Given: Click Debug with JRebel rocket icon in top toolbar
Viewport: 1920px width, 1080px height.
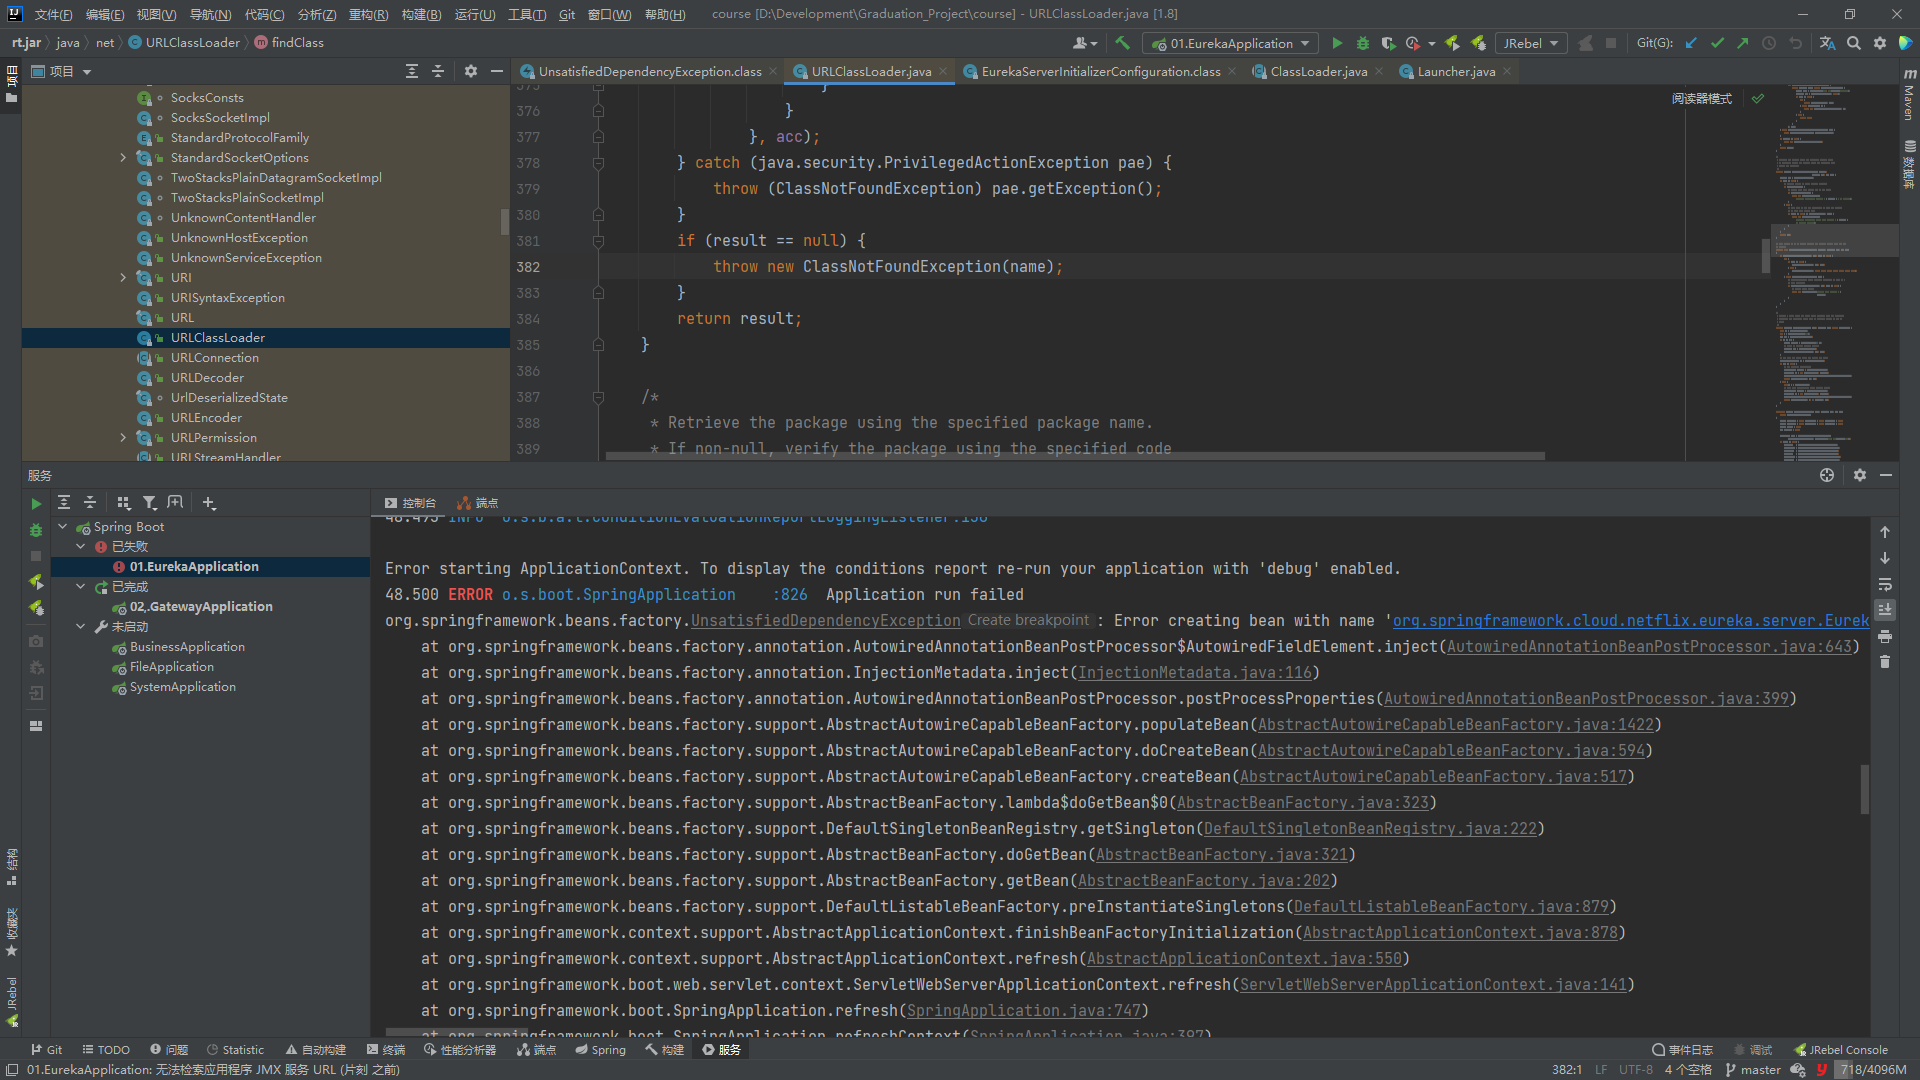Looking at the screenshot, I should pyautogui.click(x=1478, y=43).
